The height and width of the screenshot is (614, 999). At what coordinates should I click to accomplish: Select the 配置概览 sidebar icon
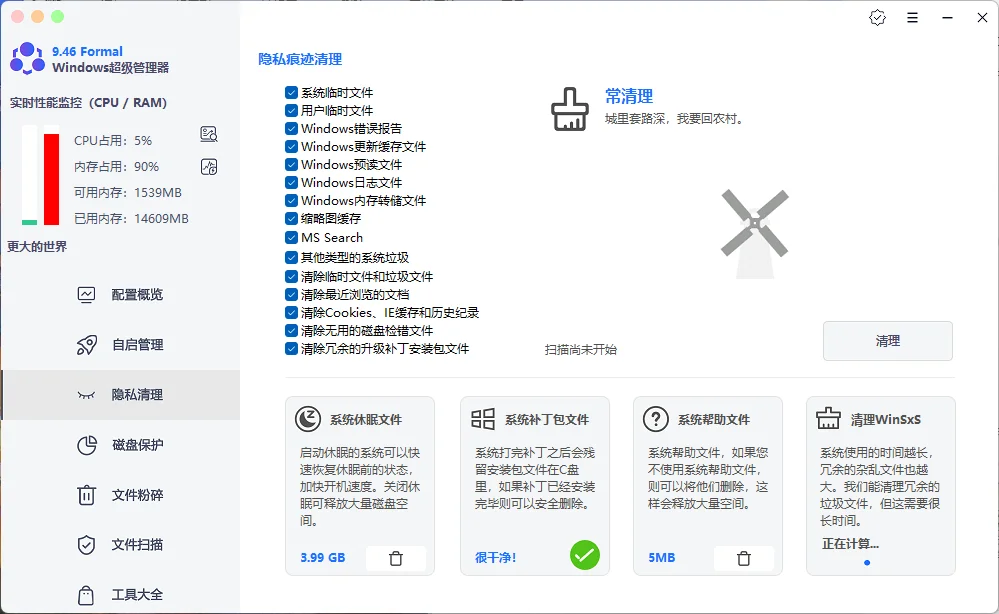88,294
